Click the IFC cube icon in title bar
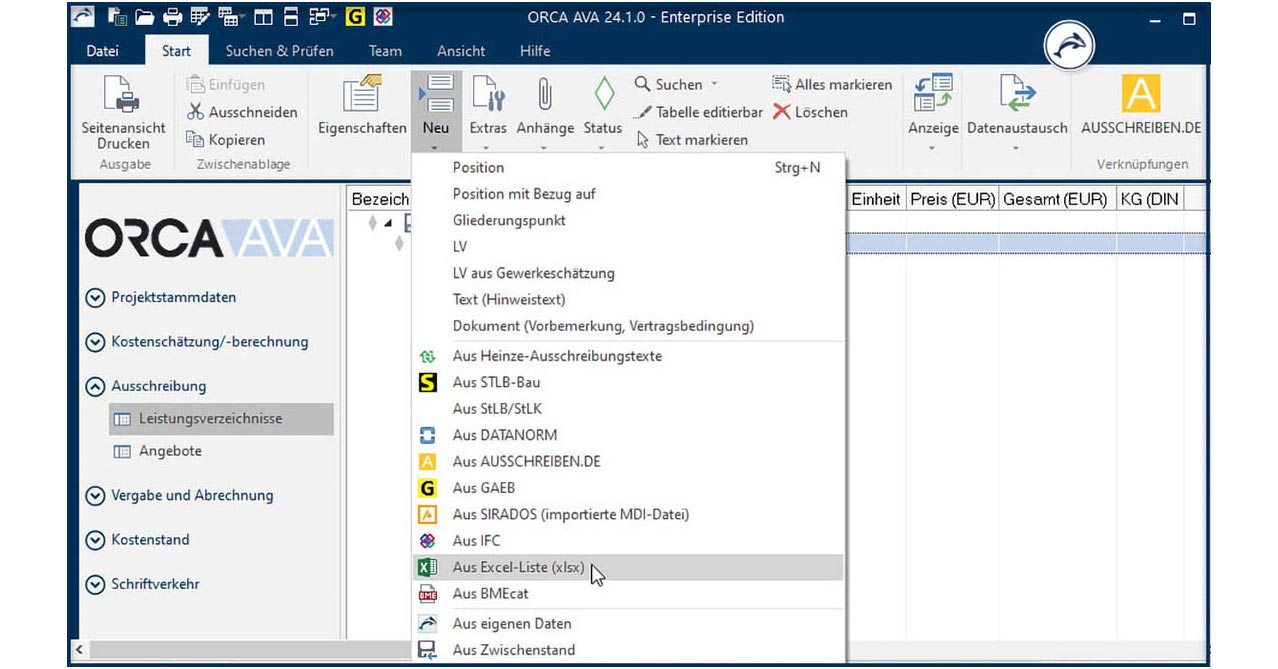The height and width of the screenshot is (669, 1278). pyautogui.click(x=382, y=17)
